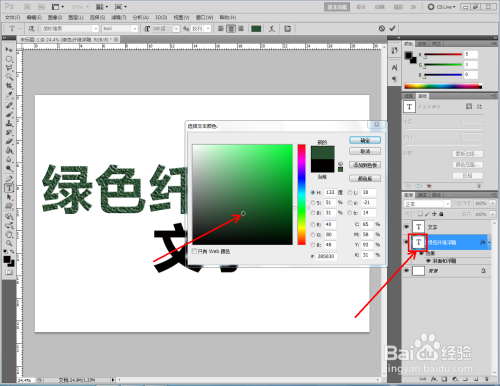Open the 滤镜(T) menu
Screen dimensions: 500x386
(119, 17)
